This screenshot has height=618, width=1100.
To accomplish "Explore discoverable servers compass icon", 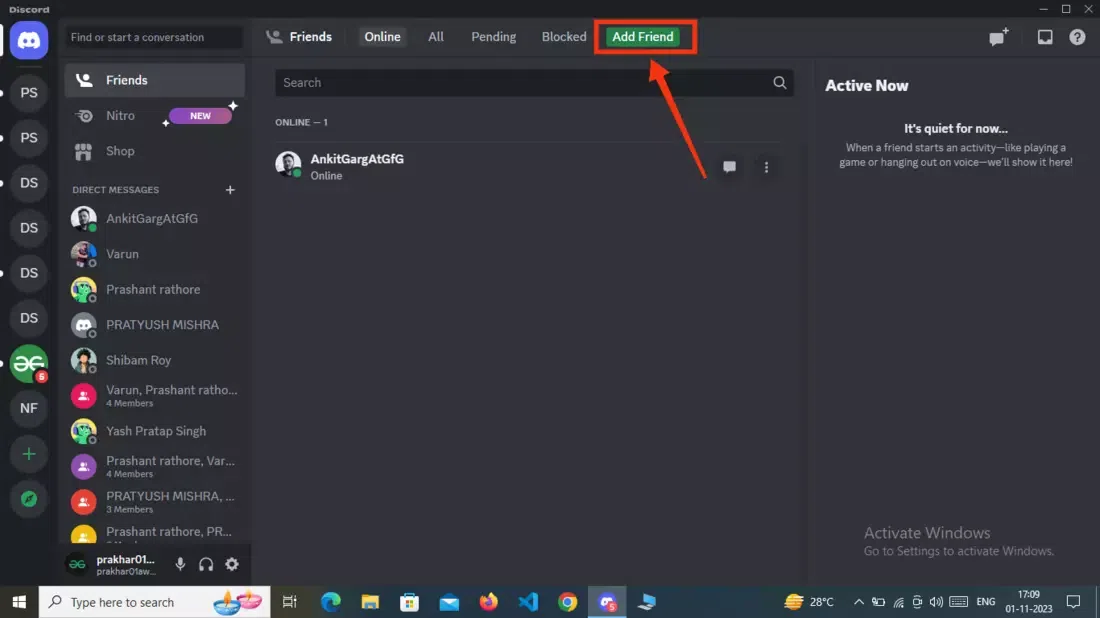I will (x=29, y=499).
